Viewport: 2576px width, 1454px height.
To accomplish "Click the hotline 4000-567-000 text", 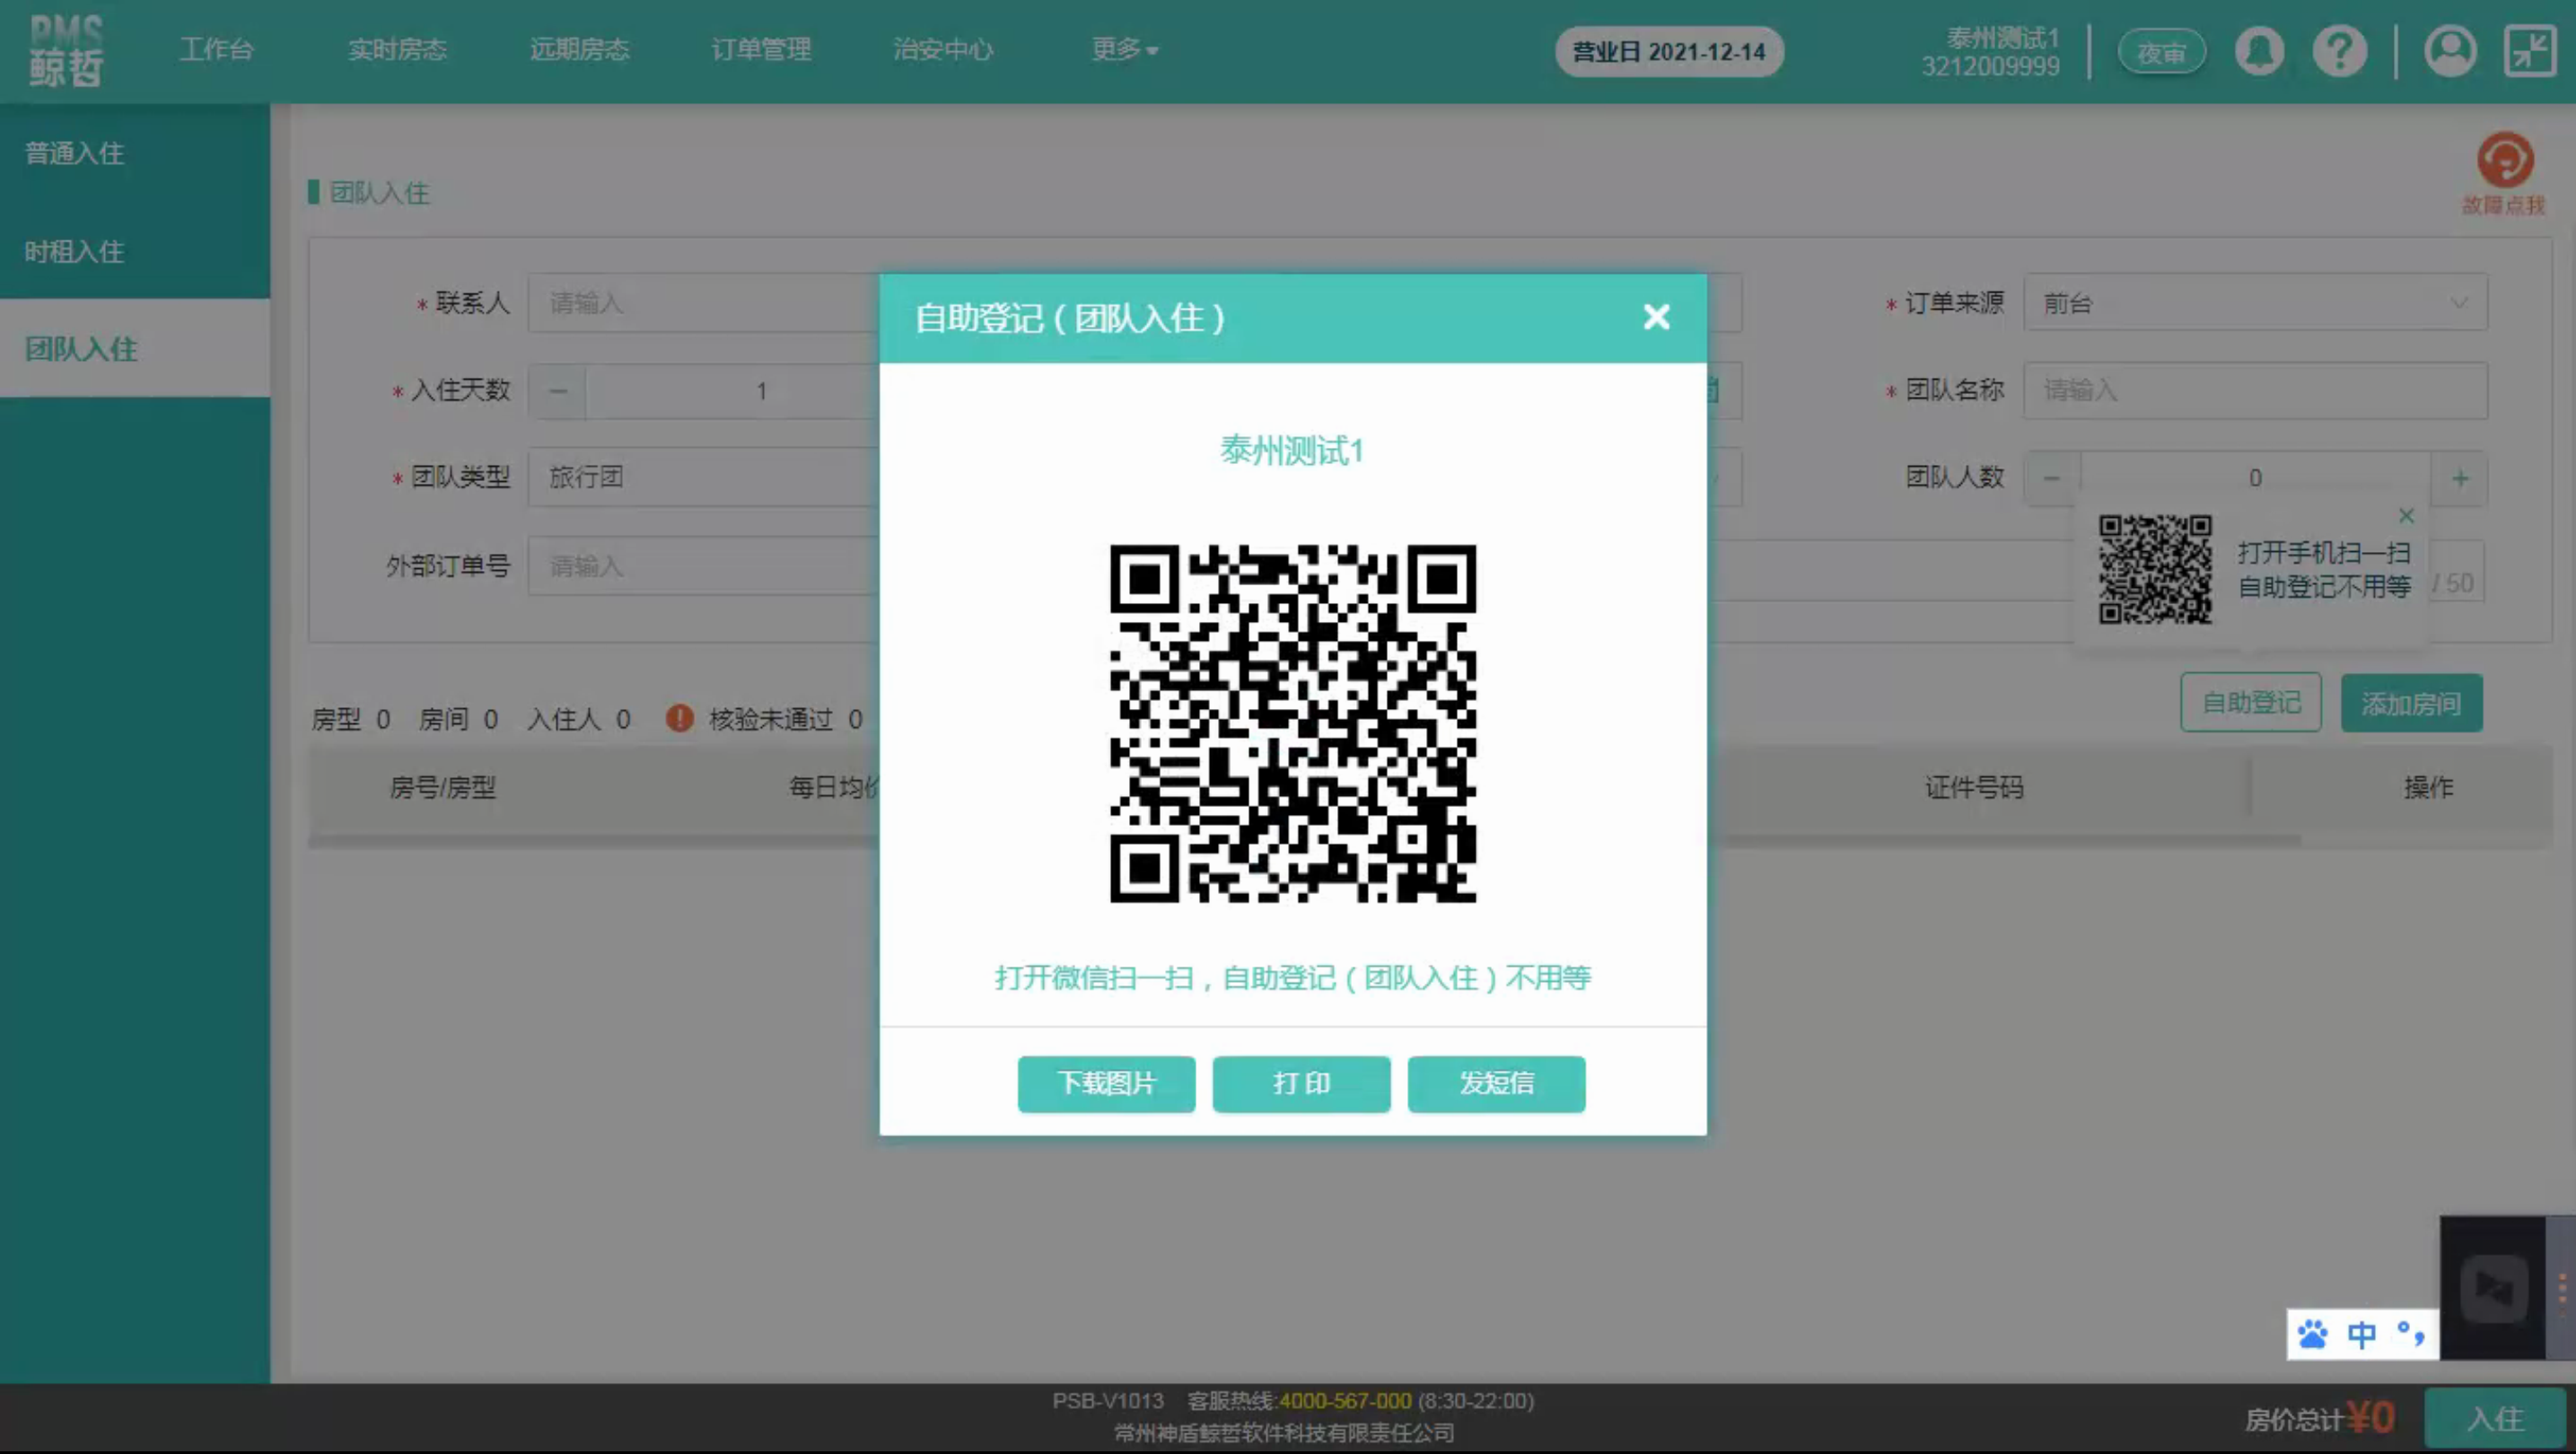I will (x=1345, y=1401).
